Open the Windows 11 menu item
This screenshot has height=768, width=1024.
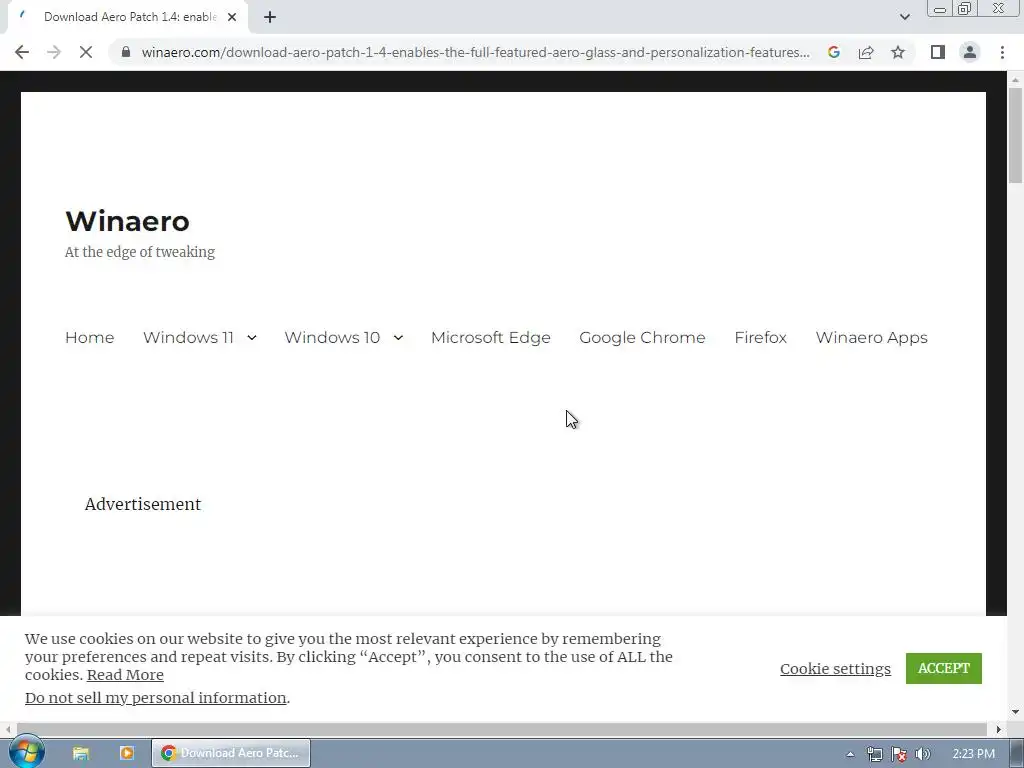point(188,338)
